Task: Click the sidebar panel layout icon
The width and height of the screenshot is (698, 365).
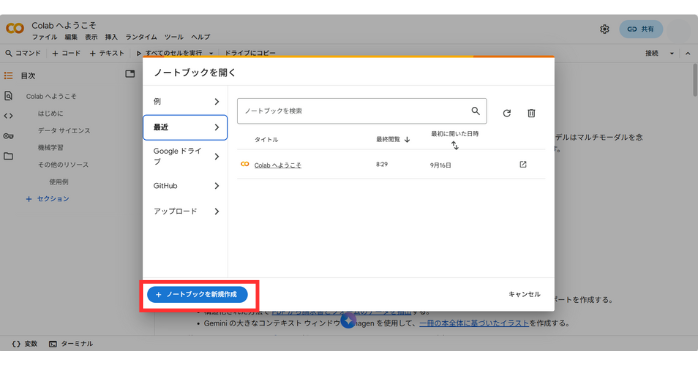Action: (130, 74)
